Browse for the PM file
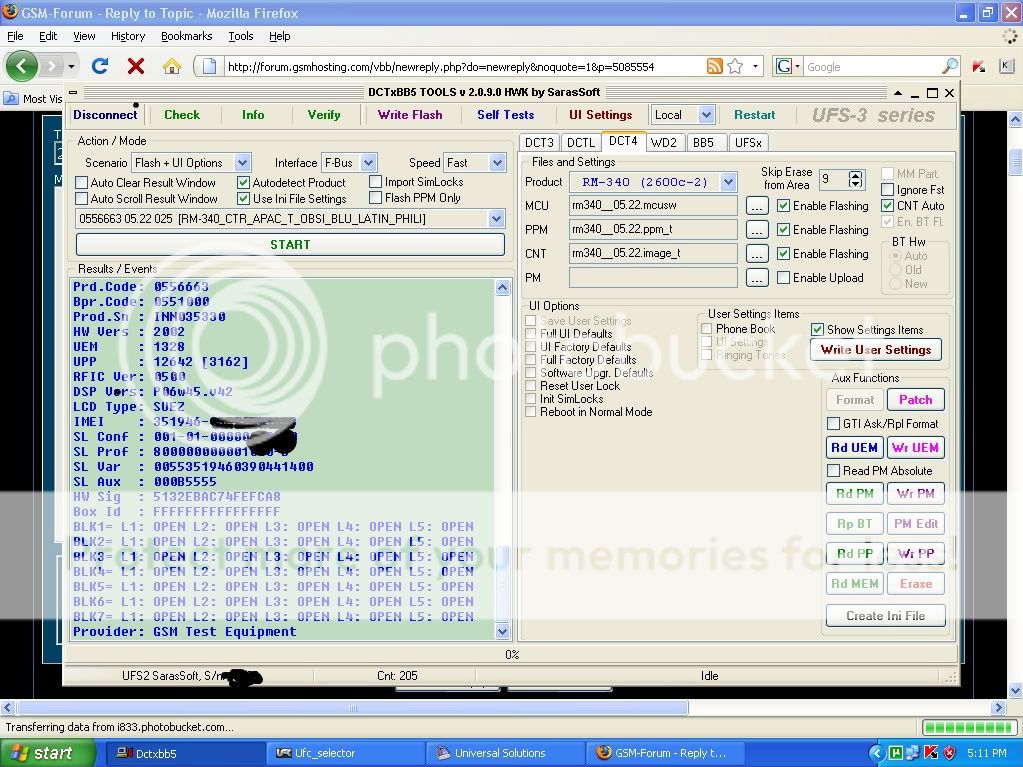 [756, 278]
